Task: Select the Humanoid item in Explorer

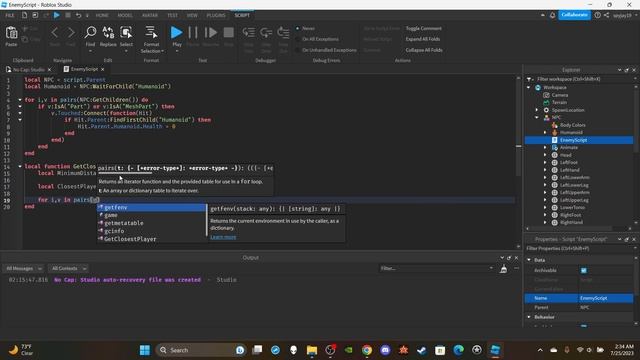Action: [571, 132]
